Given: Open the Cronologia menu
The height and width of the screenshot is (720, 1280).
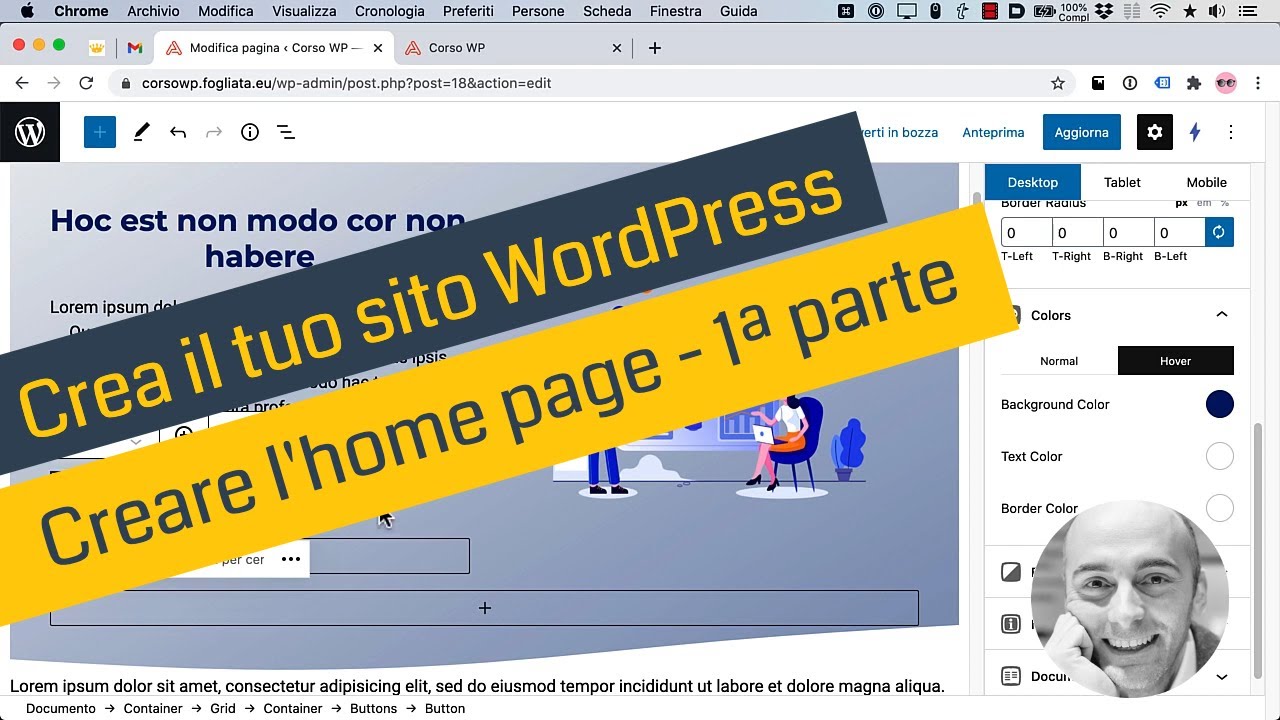Looking at the screenshot, I should point(389,11).
